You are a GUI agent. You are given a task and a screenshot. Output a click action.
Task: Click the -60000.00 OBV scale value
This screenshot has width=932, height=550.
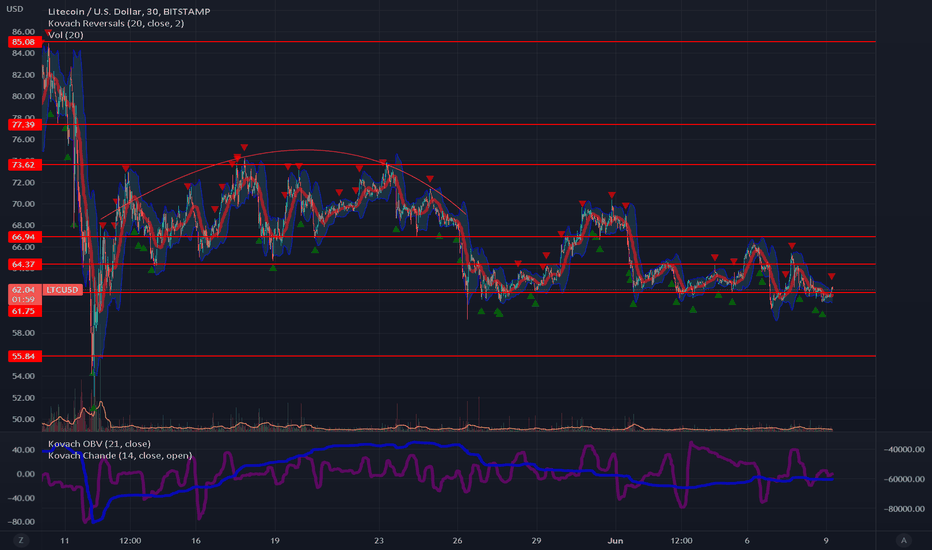(903, 479)
